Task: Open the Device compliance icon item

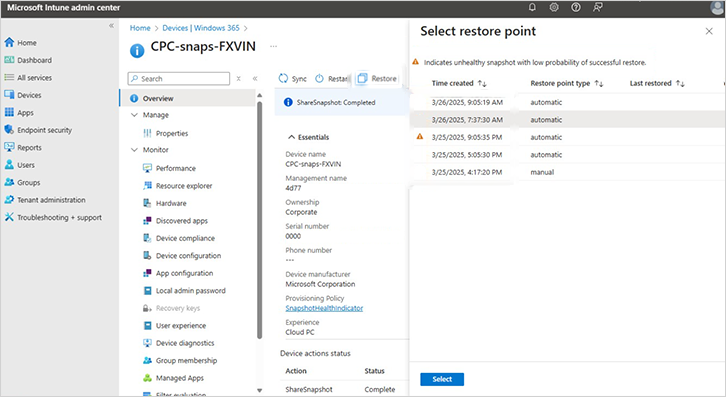Action: (x=147, y=238)
